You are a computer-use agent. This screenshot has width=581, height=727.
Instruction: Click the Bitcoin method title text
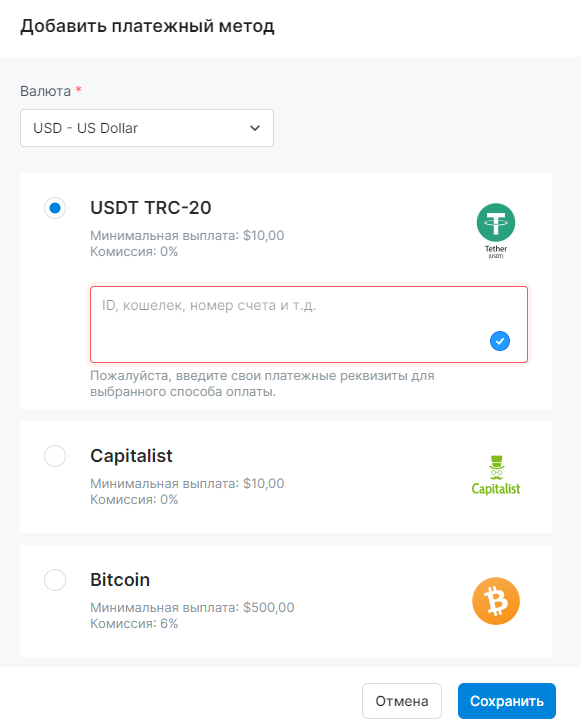click(x=120, y=580)
